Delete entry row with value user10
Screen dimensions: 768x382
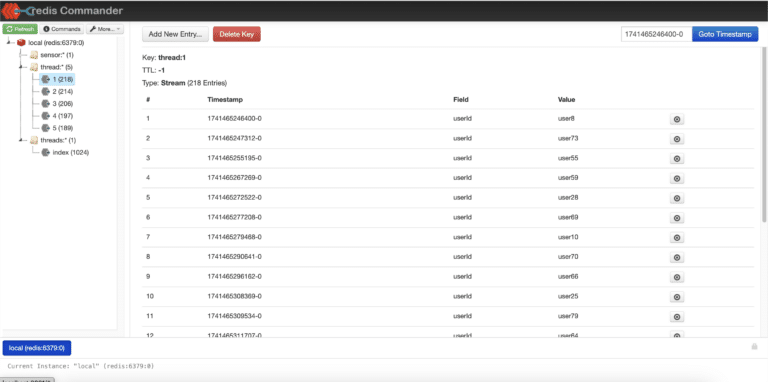tap(677, 238)
